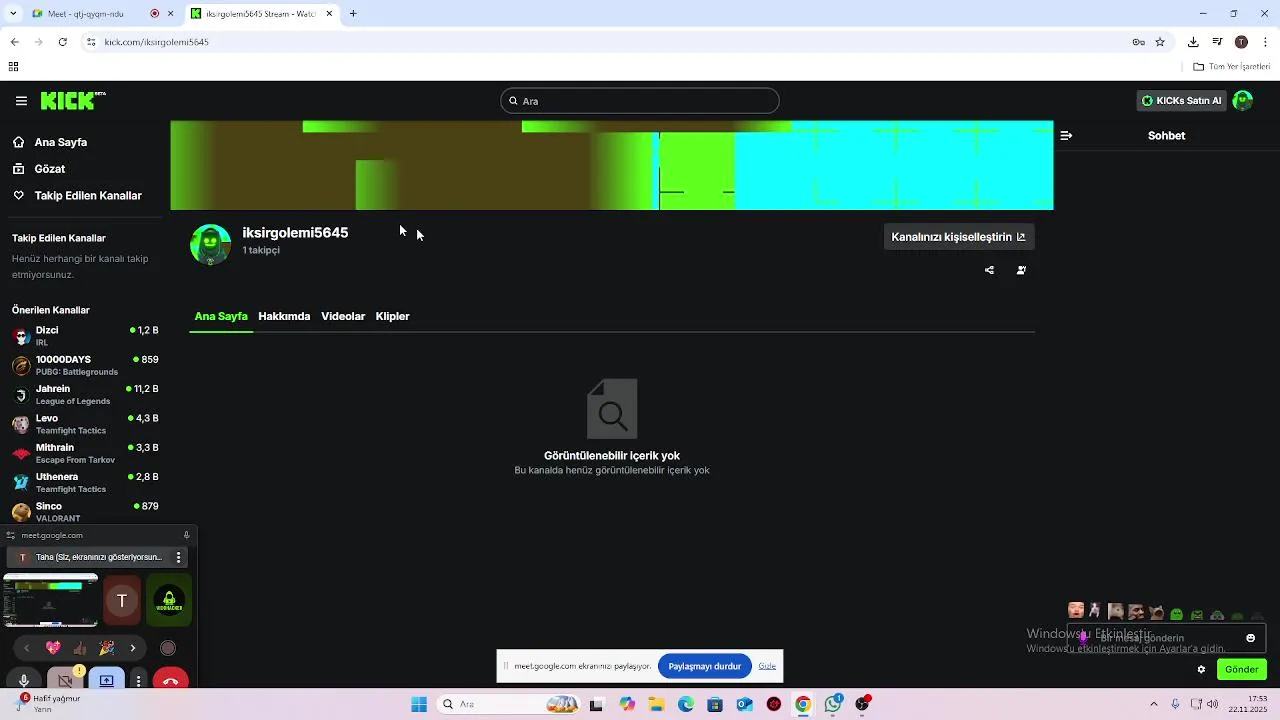Click the icon right of the share icon
Viewport: 1280px width, 720px height.
pyautogui.click(x=1021, y=270)
